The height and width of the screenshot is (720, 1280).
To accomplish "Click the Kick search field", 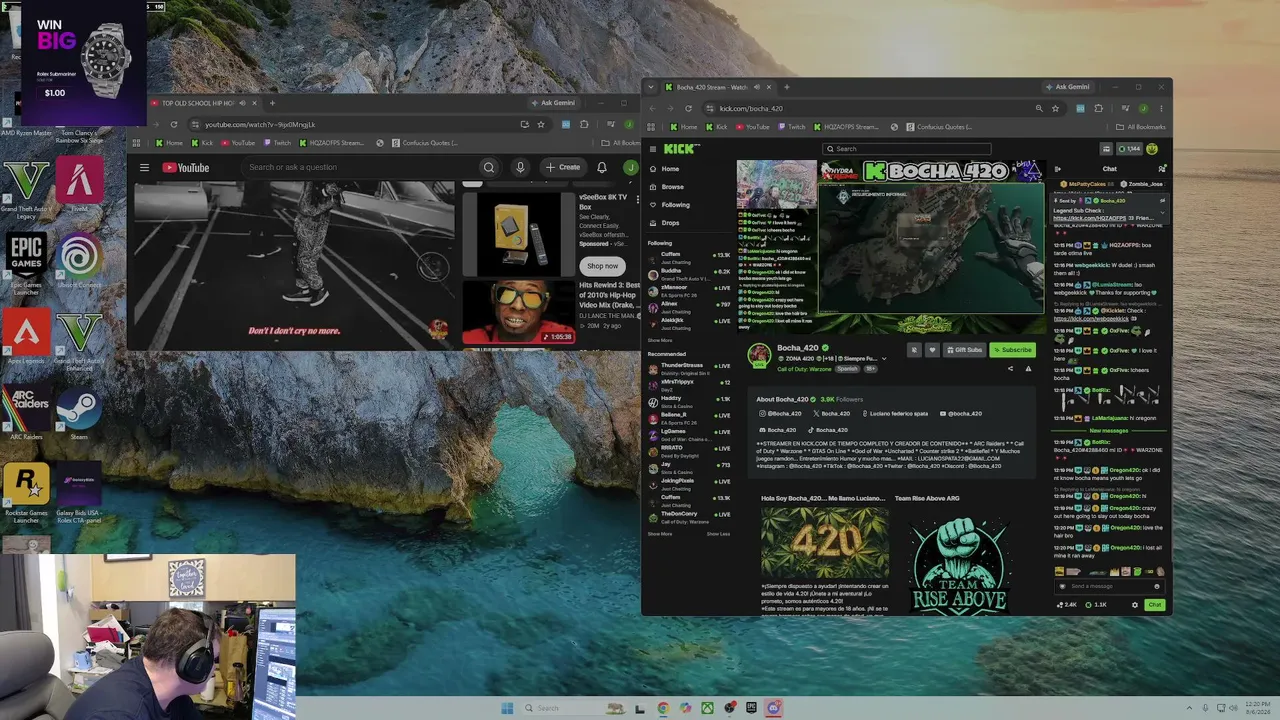I will coord(906,149).
